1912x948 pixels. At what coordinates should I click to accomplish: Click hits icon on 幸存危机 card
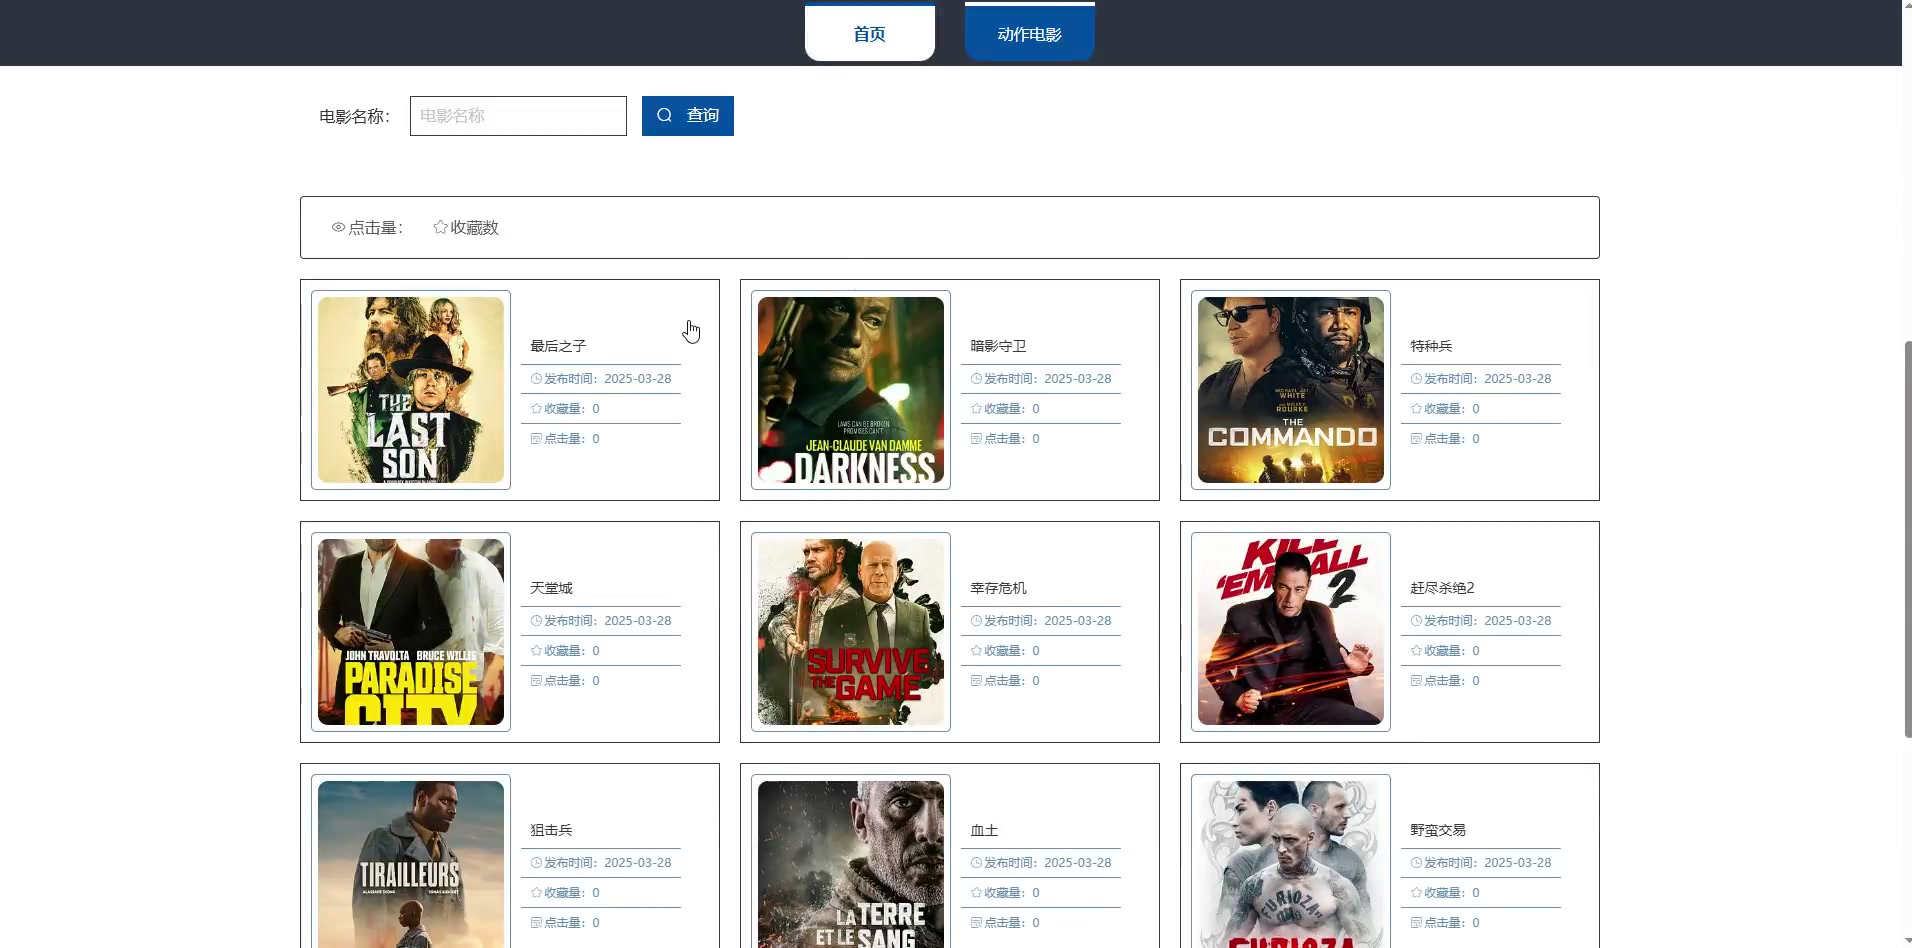[x=976, y=681]
